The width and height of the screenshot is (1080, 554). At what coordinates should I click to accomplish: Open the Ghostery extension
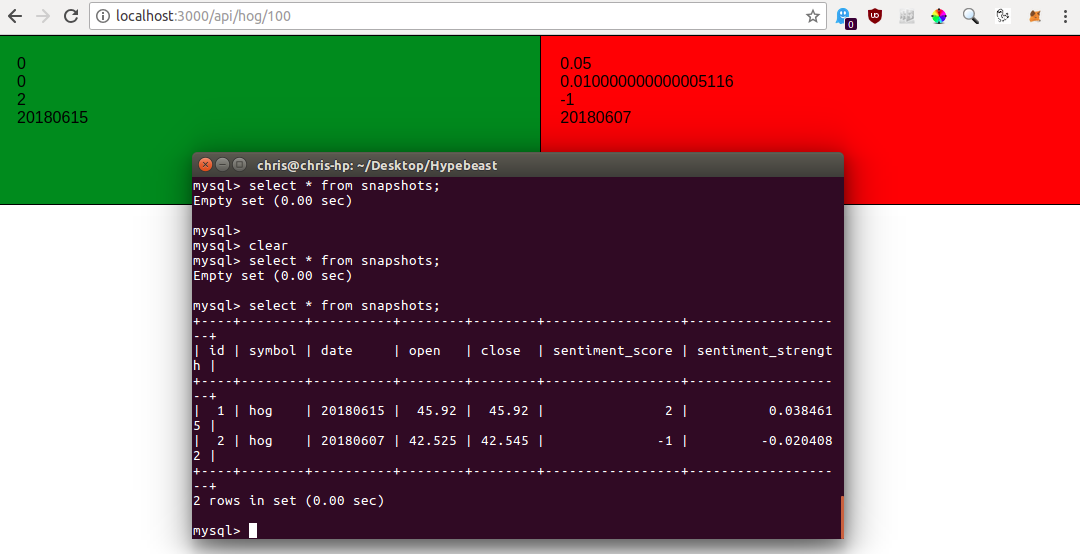coord(844,17)
